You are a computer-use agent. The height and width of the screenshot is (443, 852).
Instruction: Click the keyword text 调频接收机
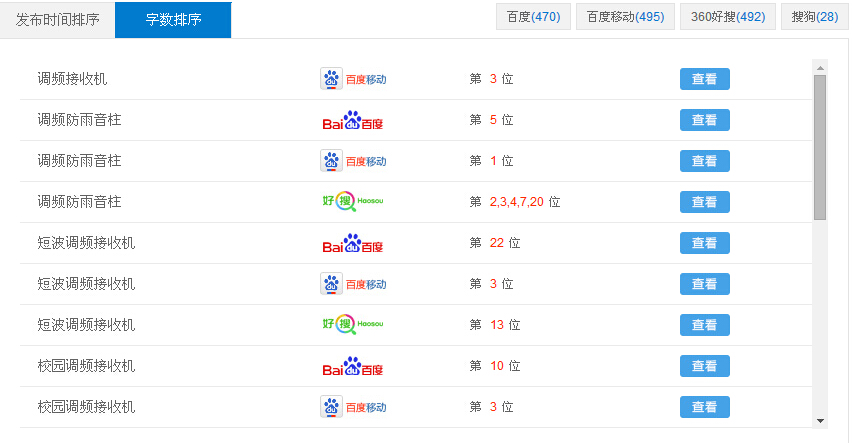click(72, 79)
